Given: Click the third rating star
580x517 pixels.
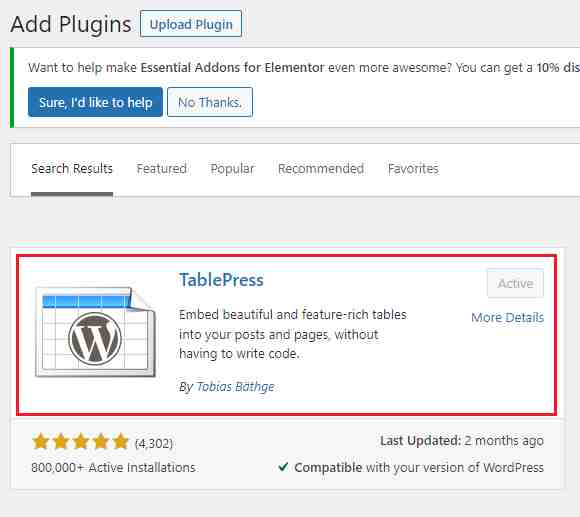Looking at the screenshot, I should (81, 442).
